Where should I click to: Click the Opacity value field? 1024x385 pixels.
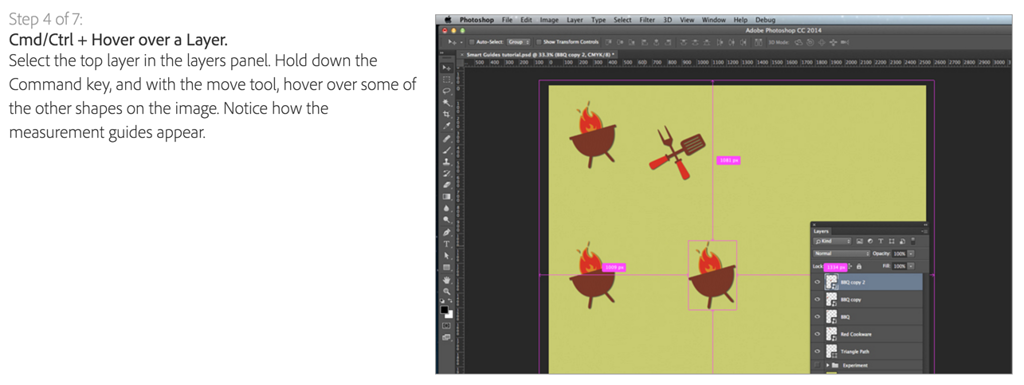[899, 253]
